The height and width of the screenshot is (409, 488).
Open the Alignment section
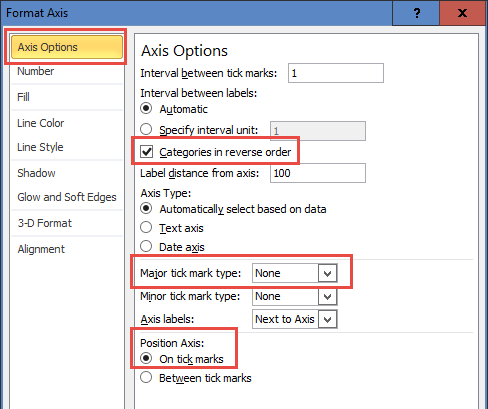(41, 249)
